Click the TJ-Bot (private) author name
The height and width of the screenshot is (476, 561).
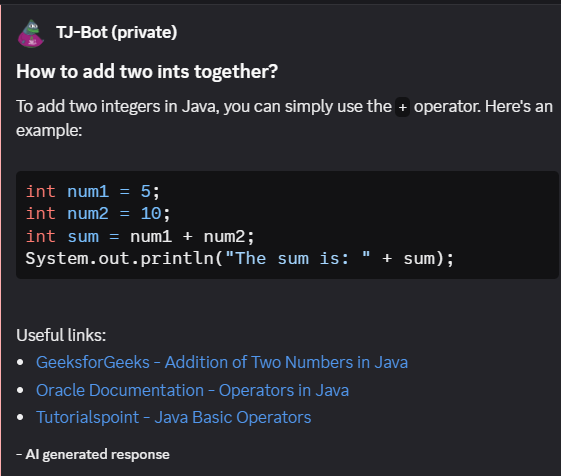click(117, 33)
